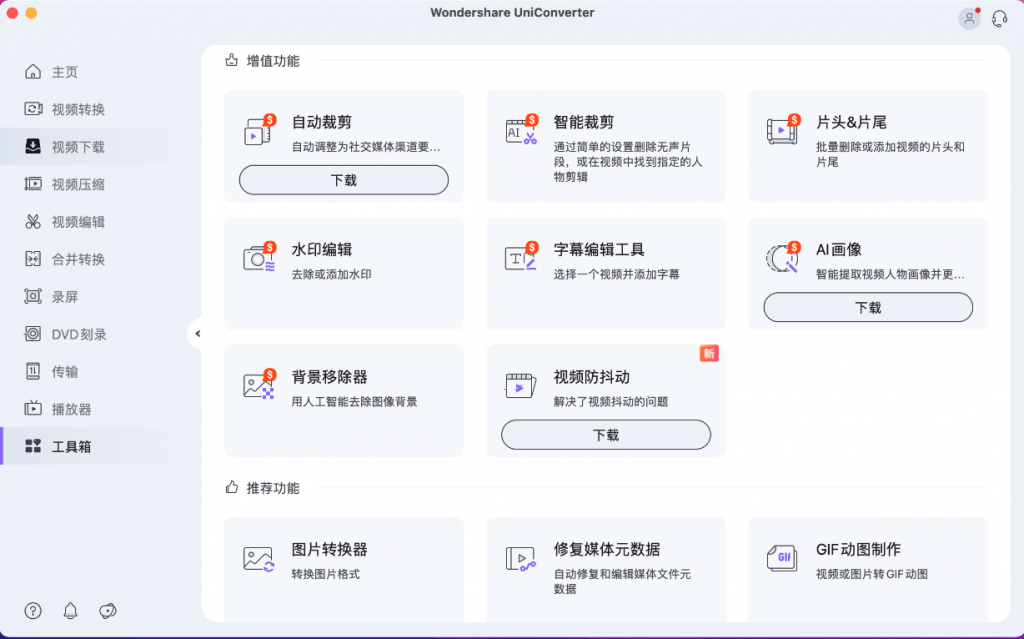Collapse the sidebar with the arrow handle
The width and height of the screenshot is (1024, 639).
[197, 334]
